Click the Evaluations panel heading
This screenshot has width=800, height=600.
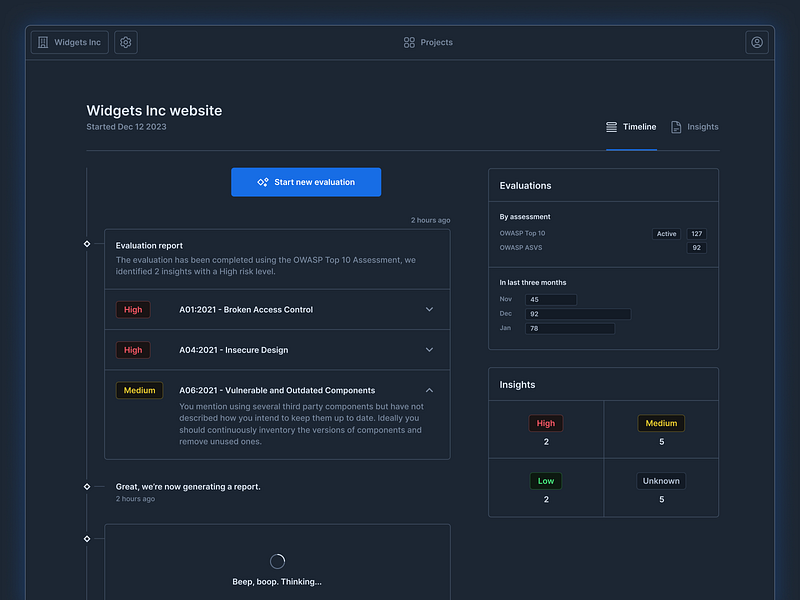[x=525, y=186]
